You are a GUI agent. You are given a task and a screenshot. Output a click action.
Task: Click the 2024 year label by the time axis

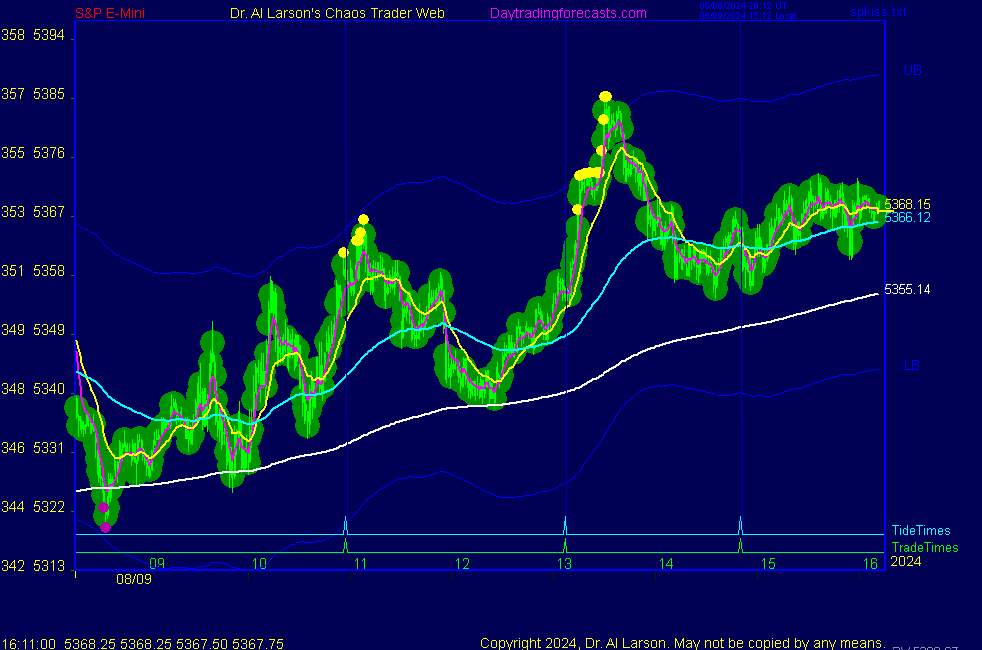tap(906, 561)
